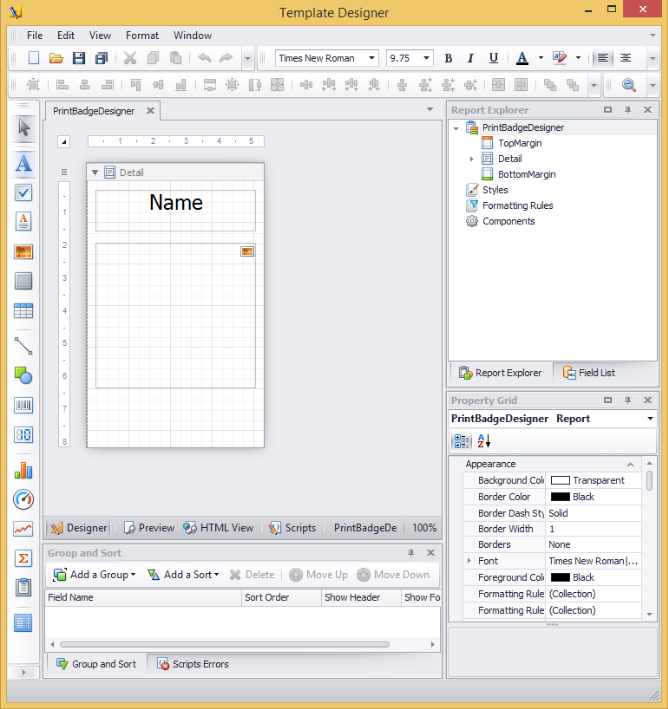The image size is (668, 709).
Task: Select the Subreport control tool
Action: point(24,588)
